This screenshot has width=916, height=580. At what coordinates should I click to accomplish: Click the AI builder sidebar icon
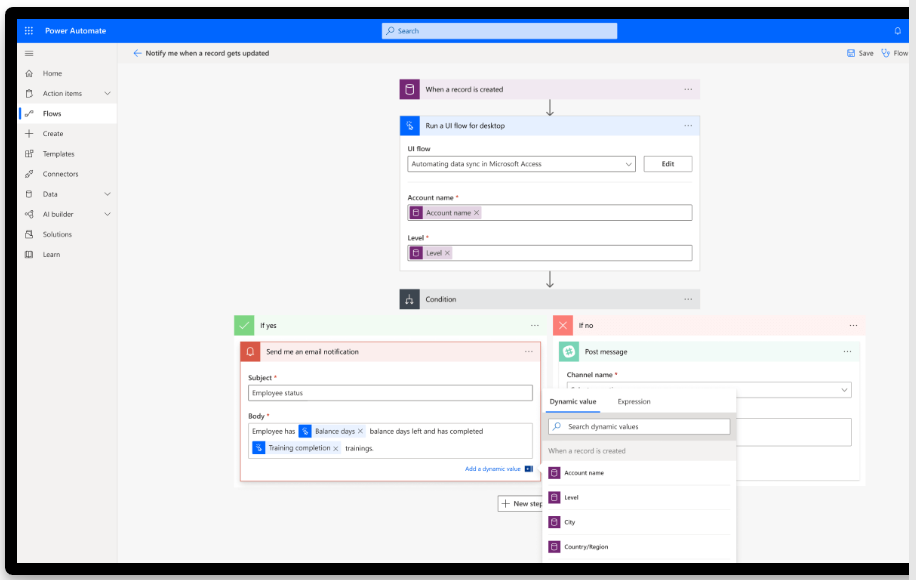[x=29, y=214]
